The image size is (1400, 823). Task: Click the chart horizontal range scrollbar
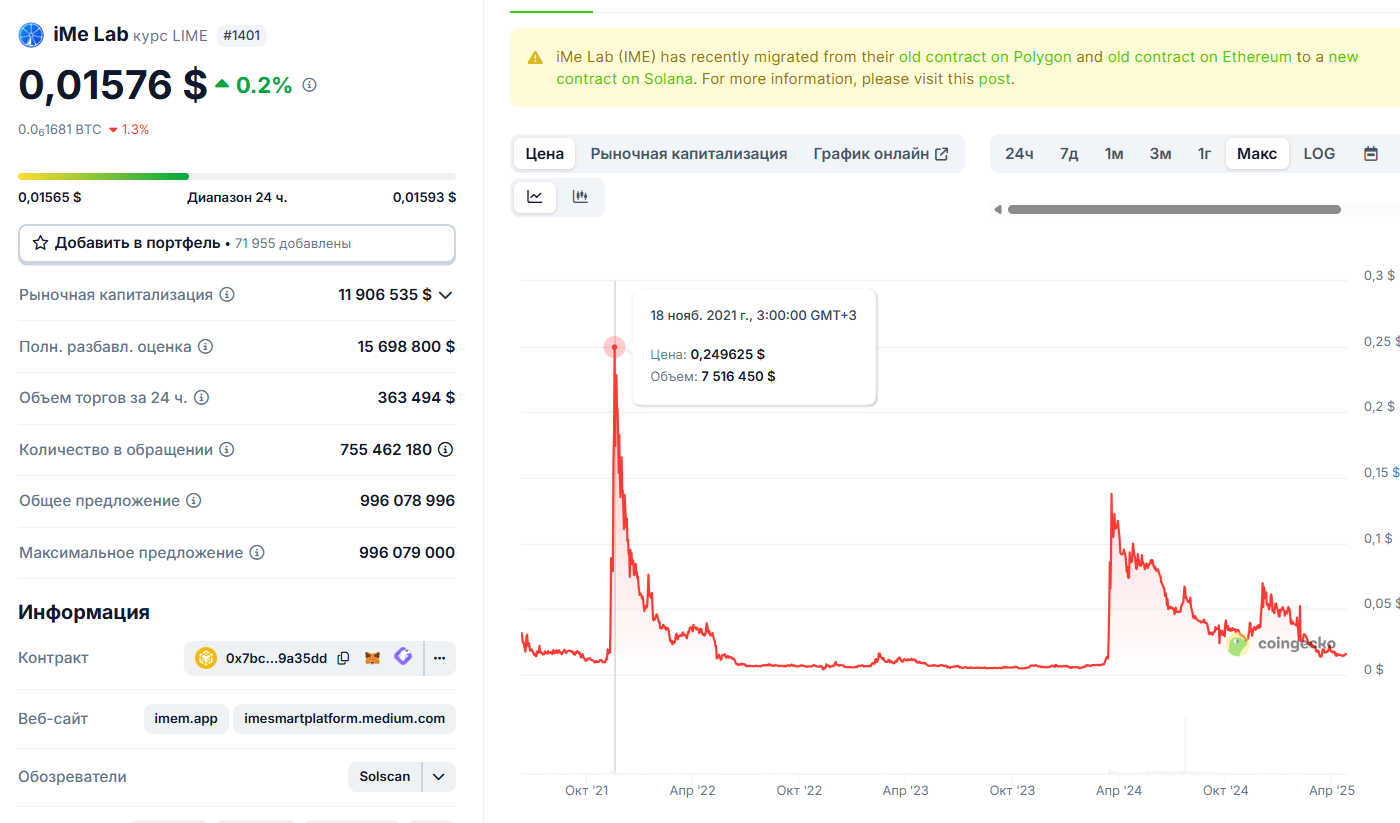(x=1174, y=210)
